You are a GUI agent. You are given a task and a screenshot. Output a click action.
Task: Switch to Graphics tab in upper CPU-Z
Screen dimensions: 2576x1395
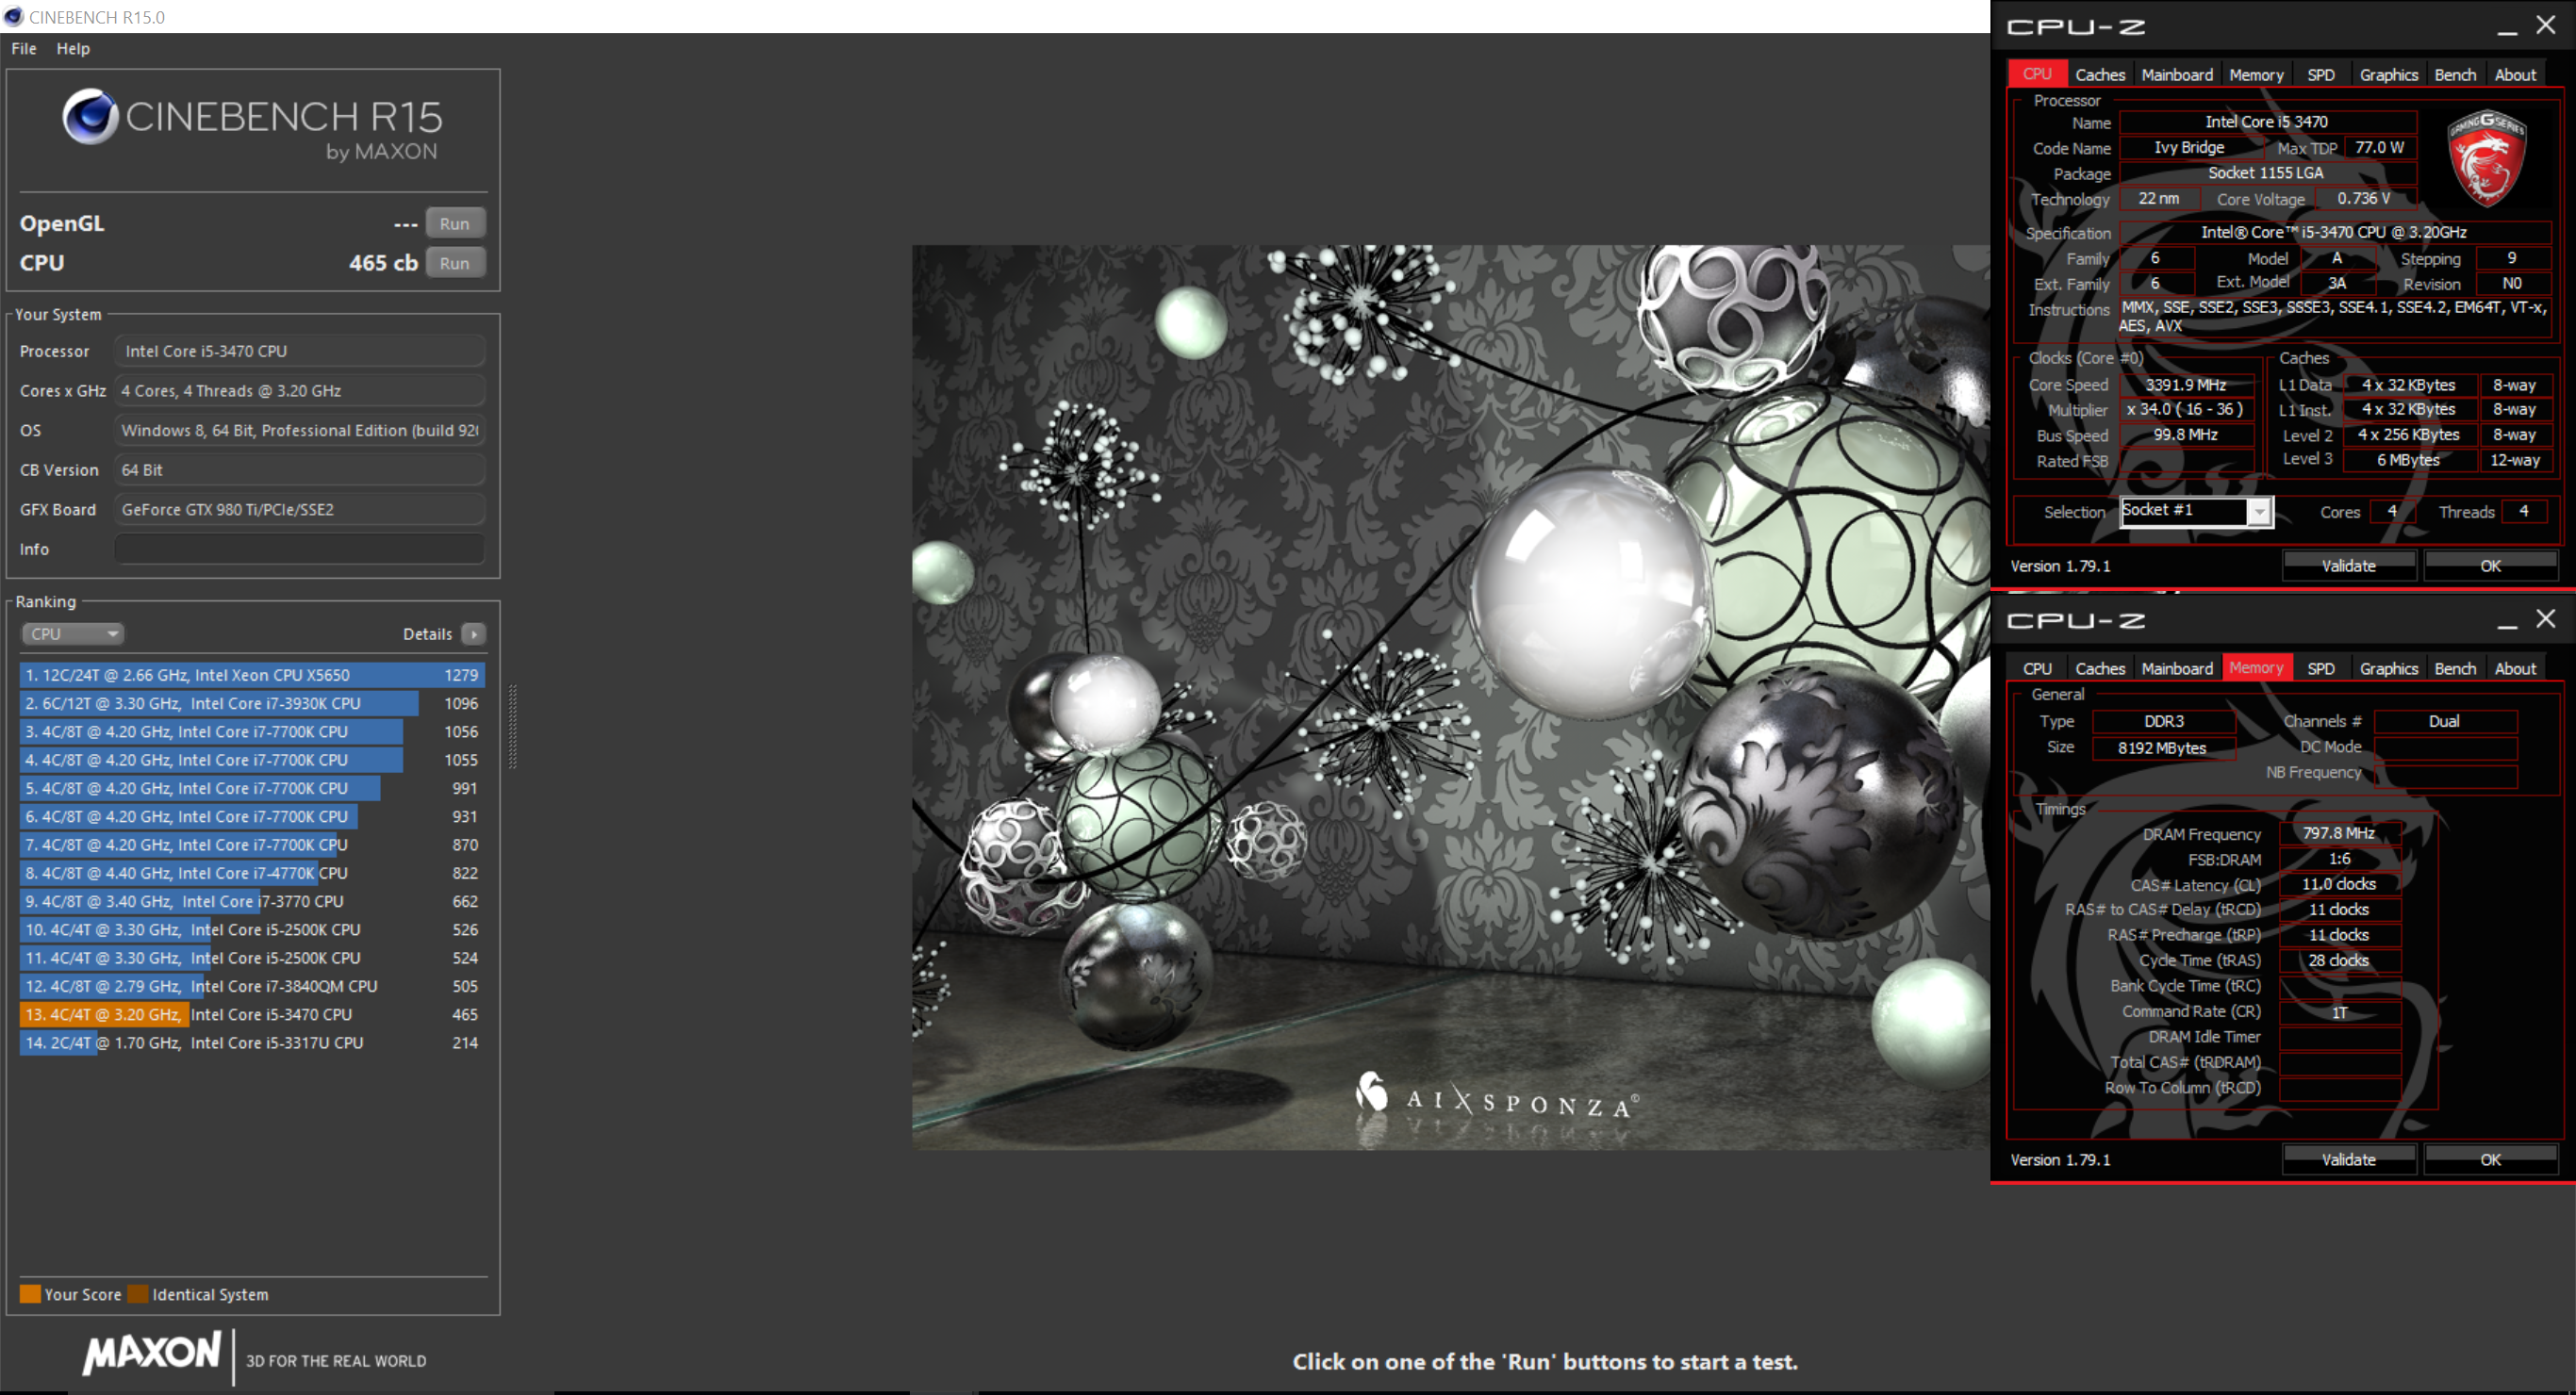(x=2388, y=75)
